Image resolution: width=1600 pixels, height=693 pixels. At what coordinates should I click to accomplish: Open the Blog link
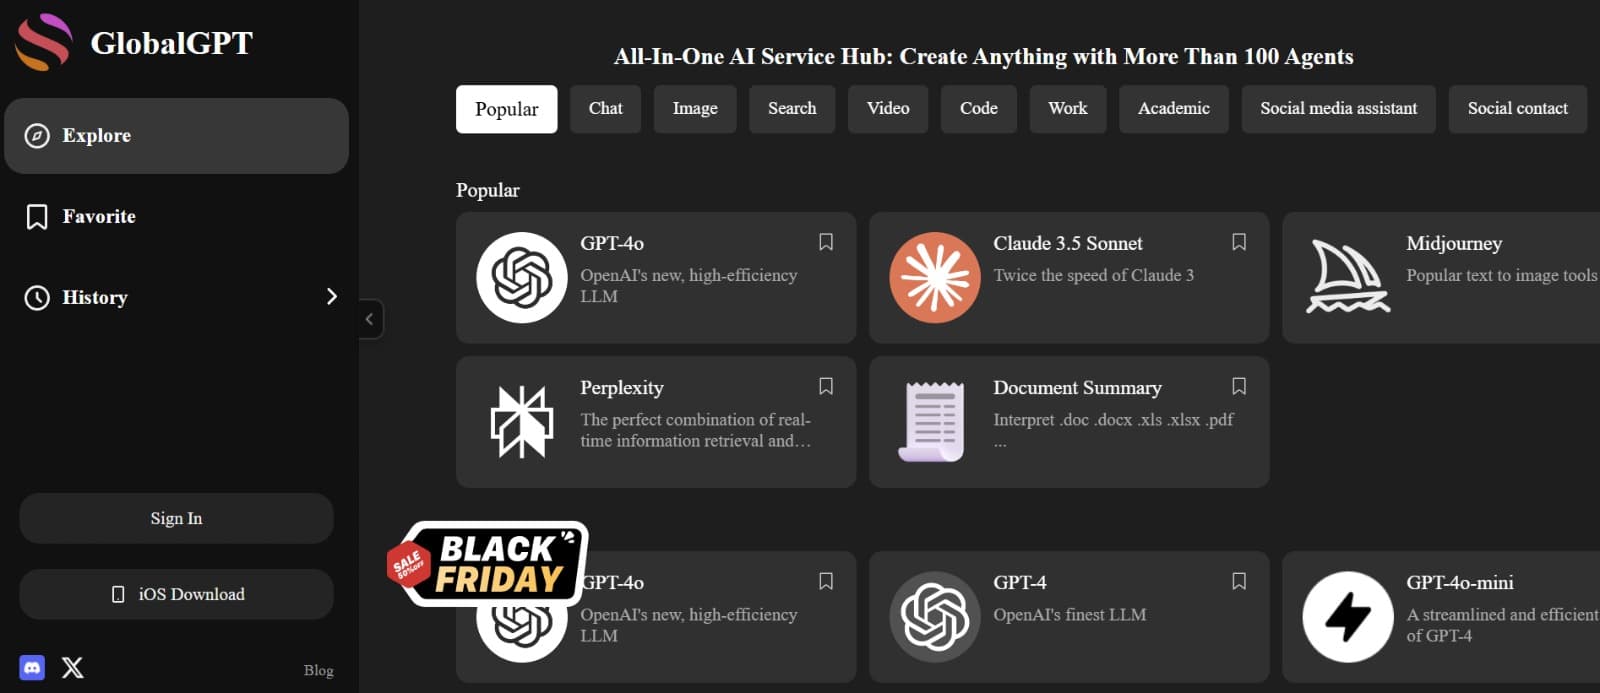(x=319, y=670)
